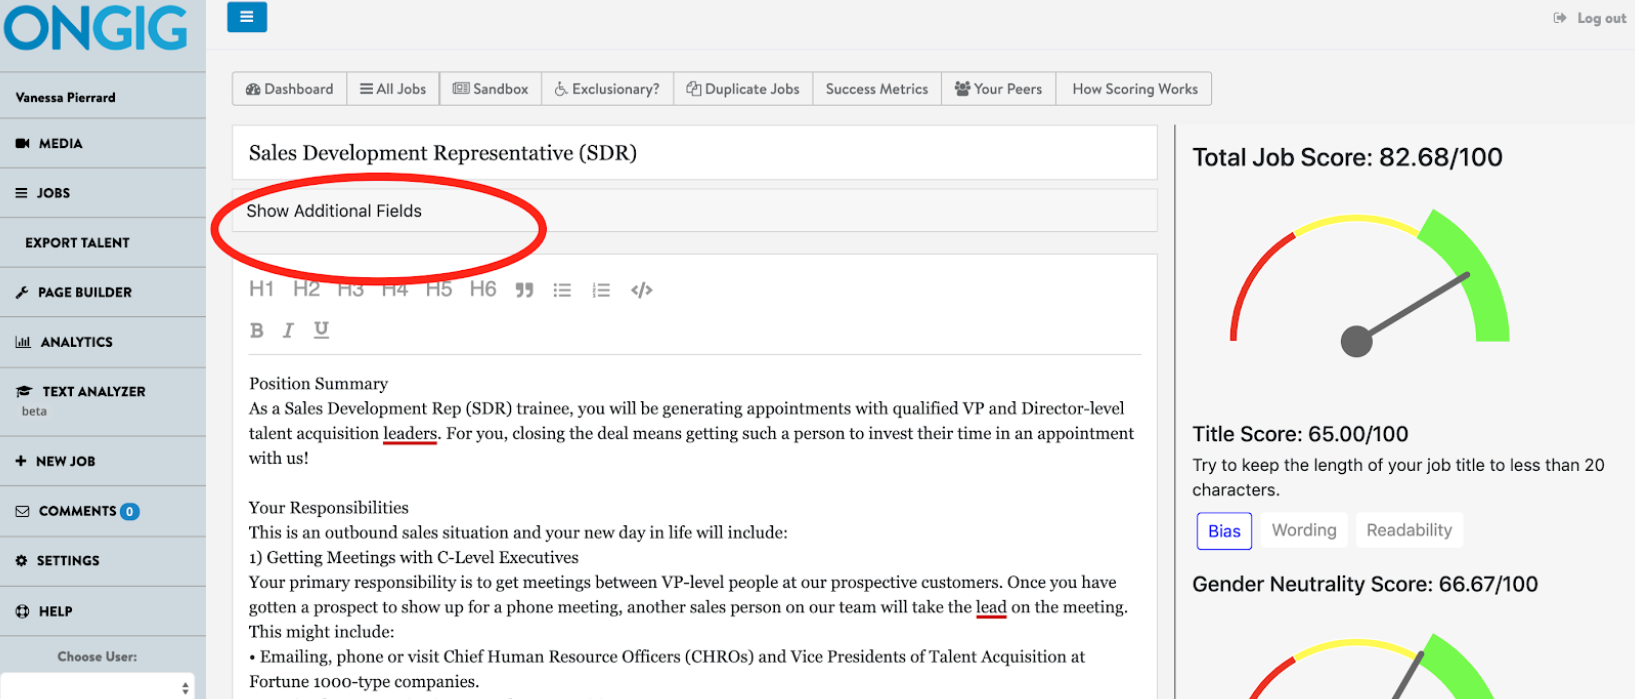Open the Your Peers tab
The image size is (1635, 699).
[x=998, y=89]
